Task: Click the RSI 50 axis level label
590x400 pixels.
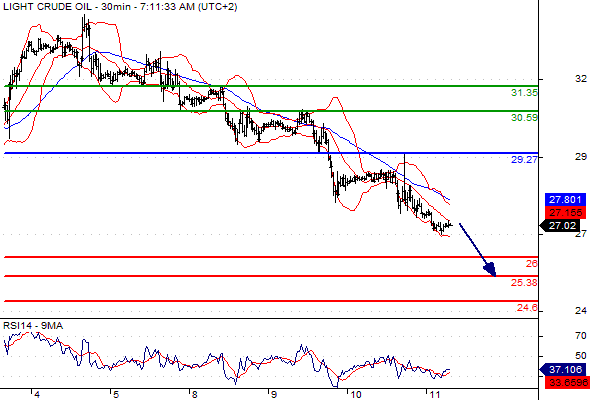Action: (581, 356)
